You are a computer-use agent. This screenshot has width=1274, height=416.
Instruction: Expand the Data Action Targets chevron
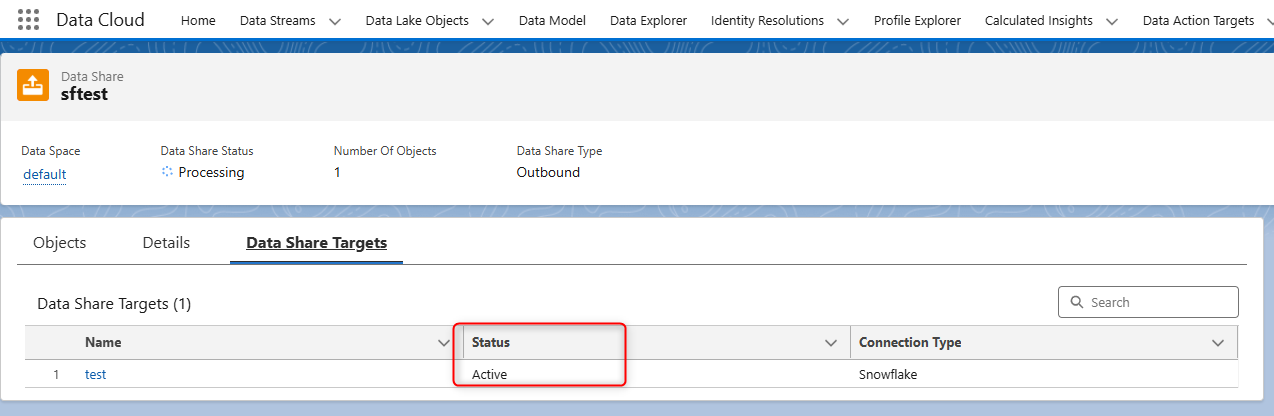(x=1268, y=21)
